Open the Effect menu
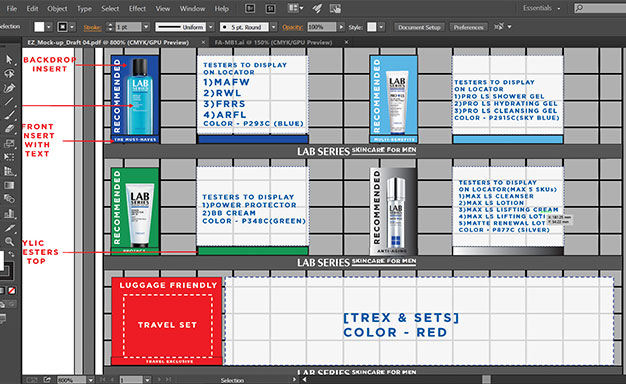This screenshot has height=384, width=626. (137, 8)
